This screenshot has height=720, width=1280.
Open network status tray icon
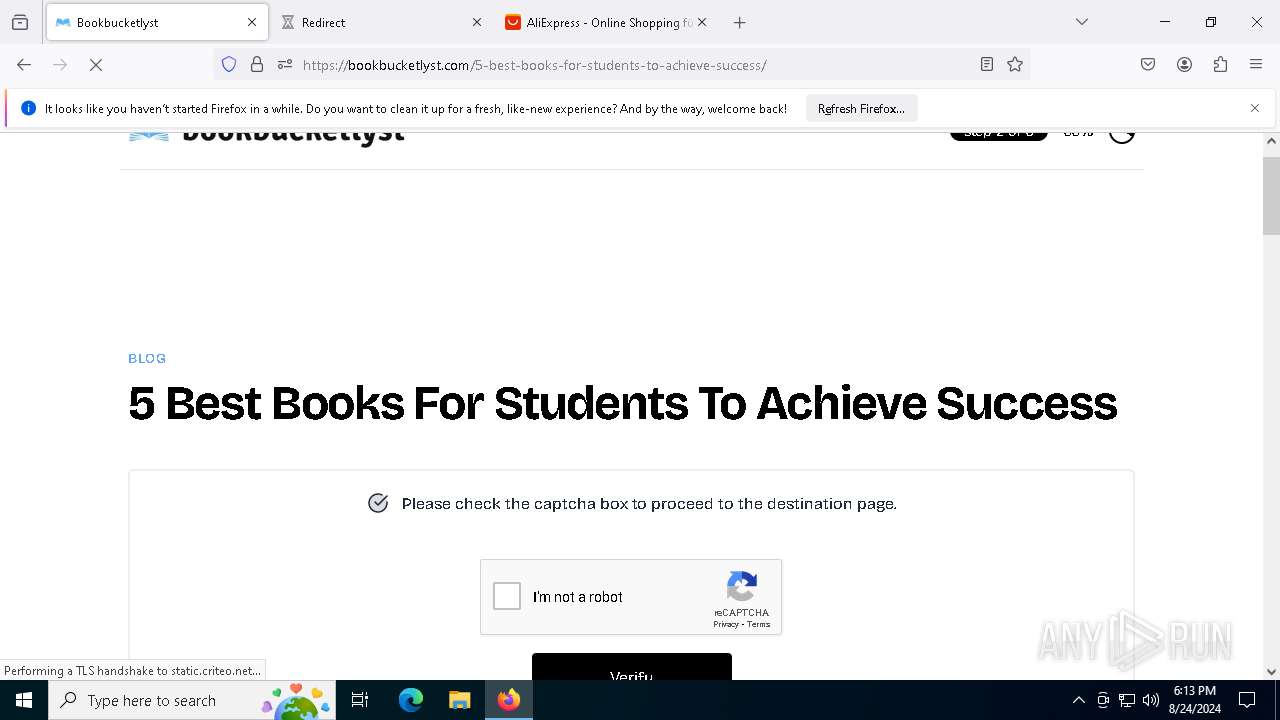coord(1127,700)
